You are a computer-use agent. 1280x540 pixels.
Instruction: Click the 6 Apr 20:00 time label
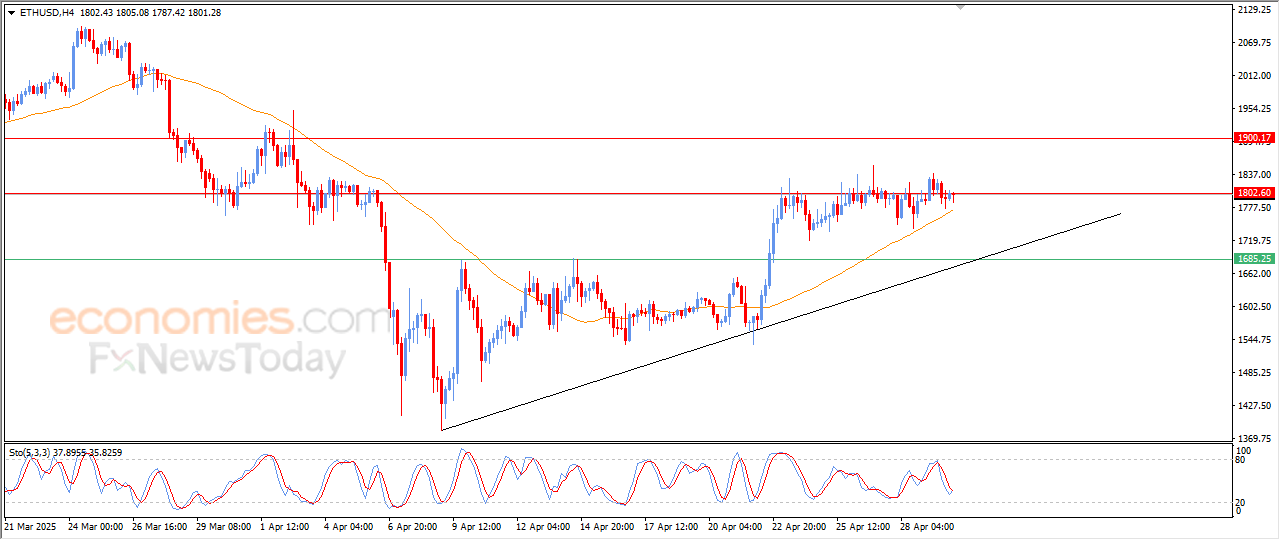(x=415, y=525)
